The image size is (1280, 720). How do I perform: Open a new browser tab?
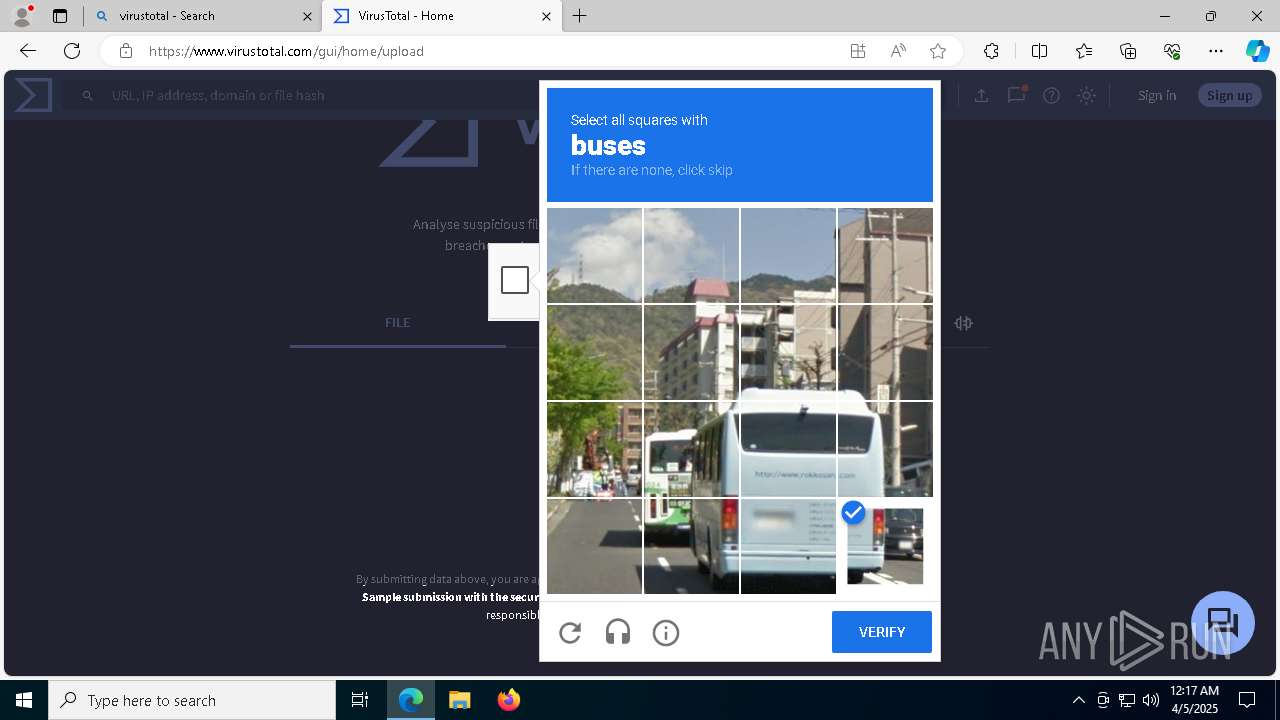point(580,16)
